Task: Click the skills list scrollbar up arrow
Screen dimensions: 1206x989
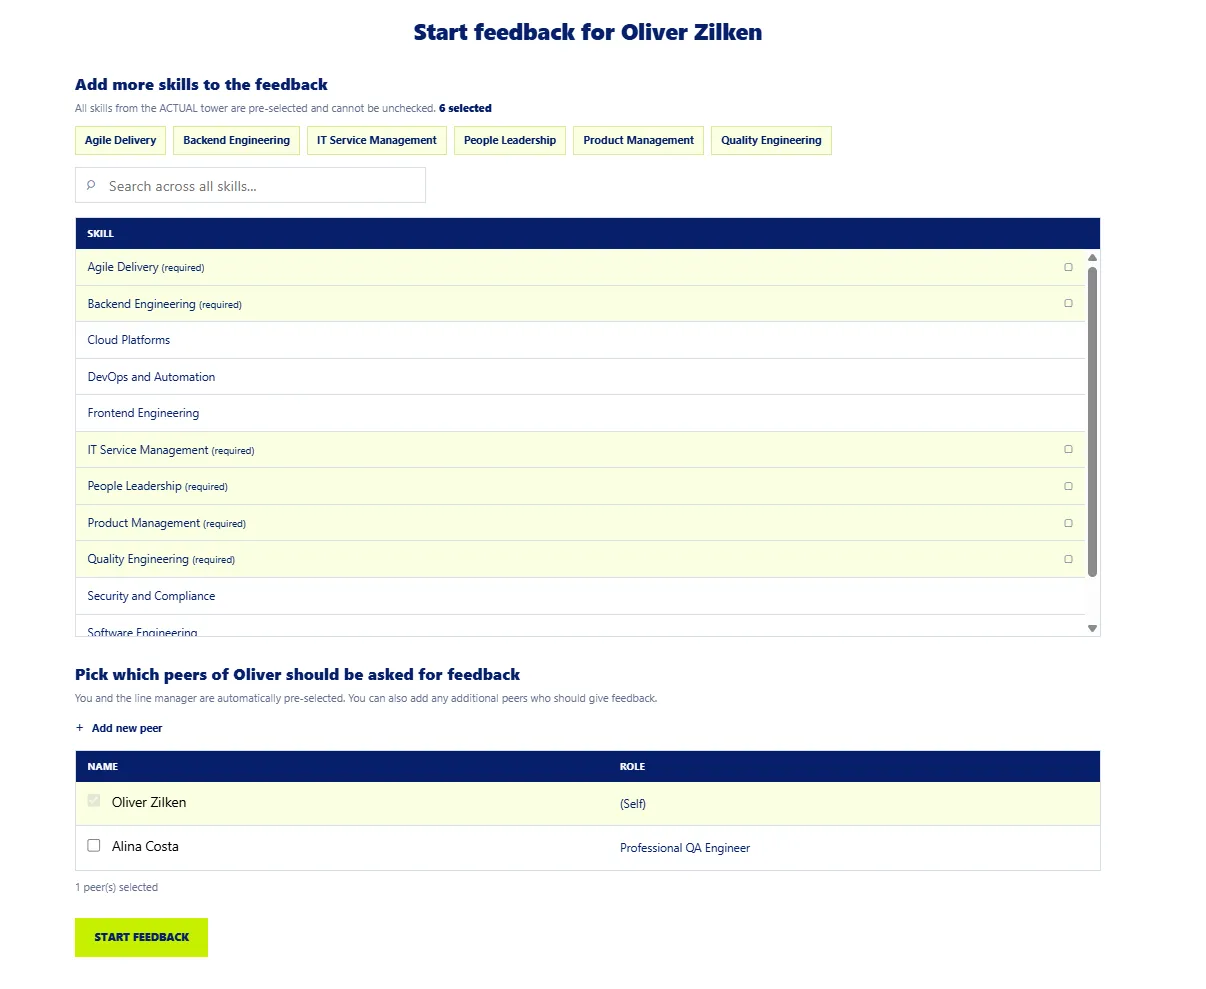Action: coord(1093,258)
